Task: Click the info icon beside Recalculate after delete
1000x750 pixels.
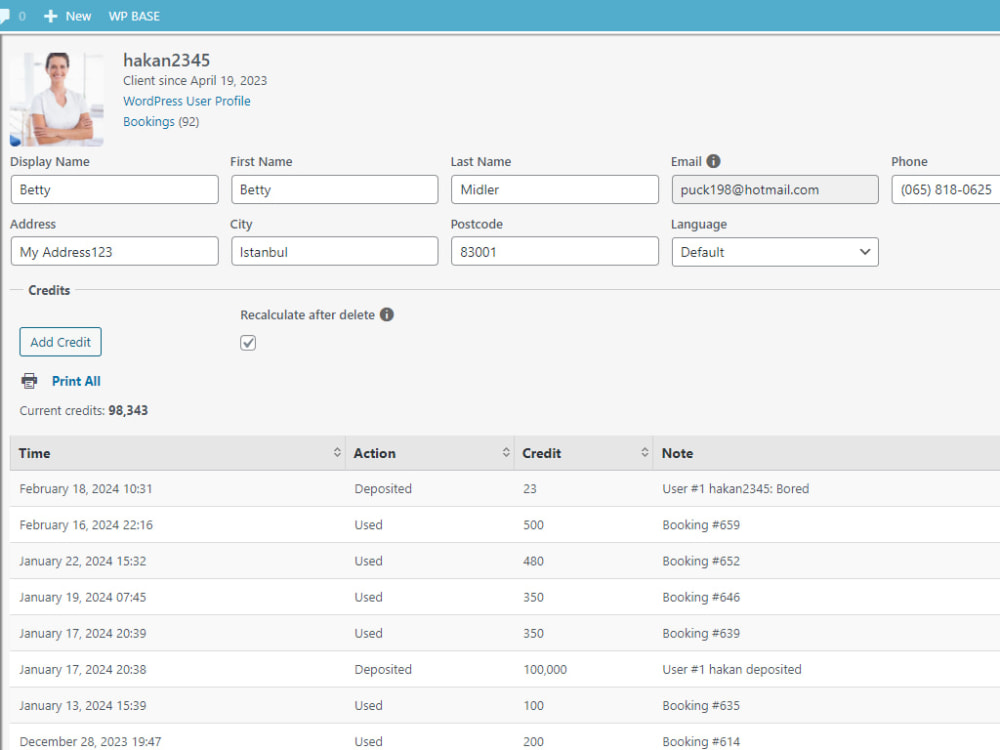Action: [386, 314]
